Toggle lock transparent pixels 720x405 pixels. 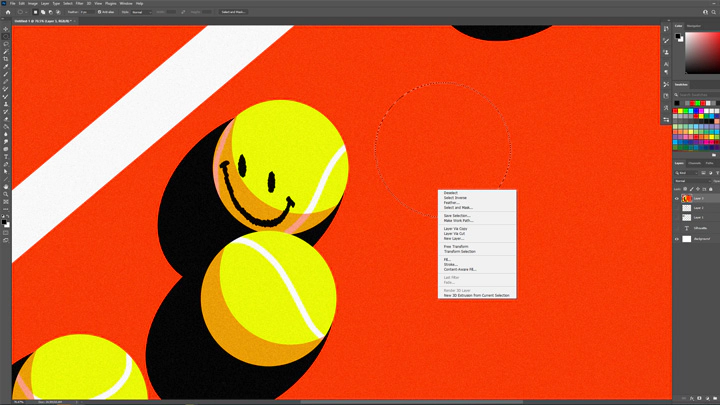pos(685,189)
